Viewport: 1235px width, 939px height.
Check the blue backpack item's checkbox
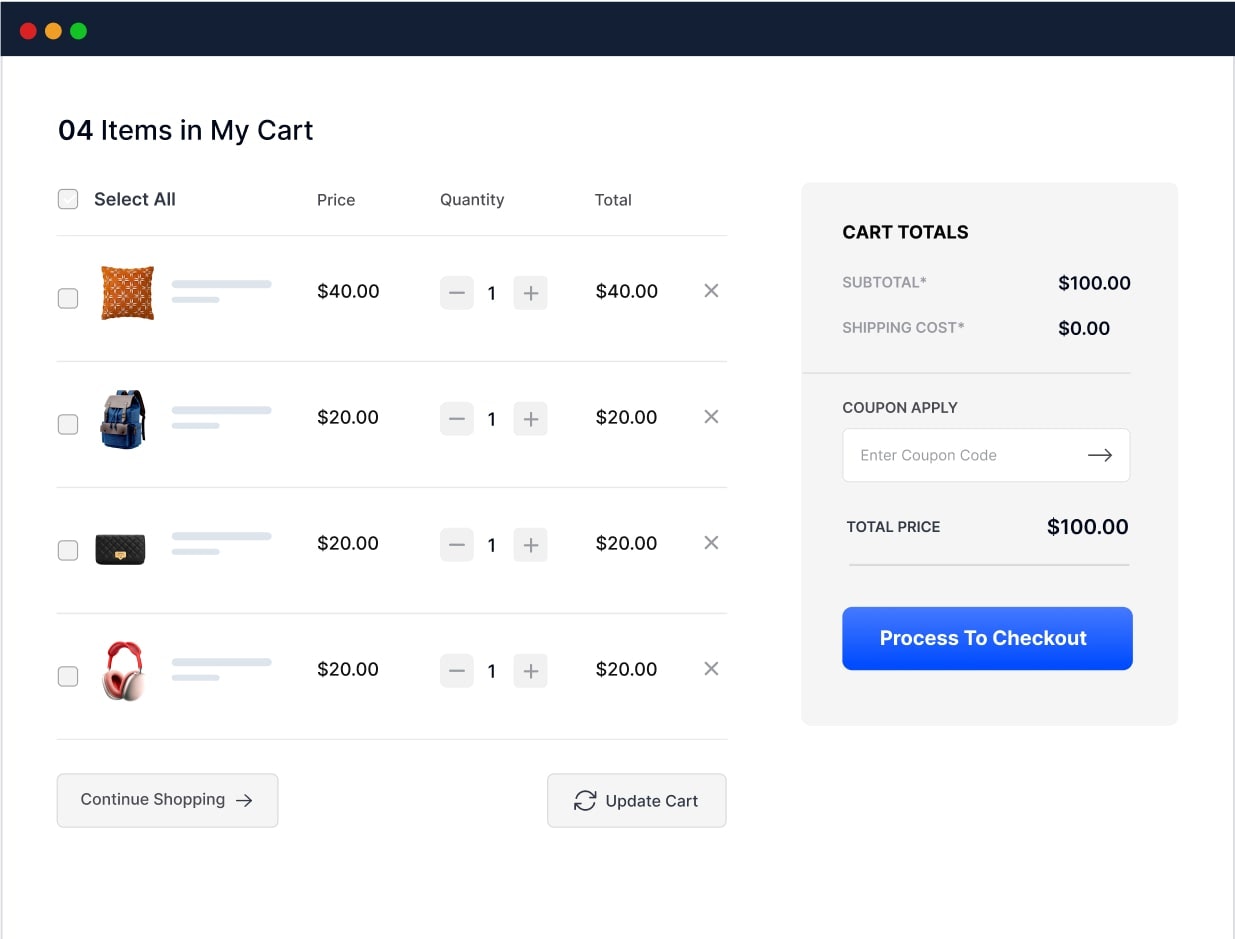[x=67, y=424]
